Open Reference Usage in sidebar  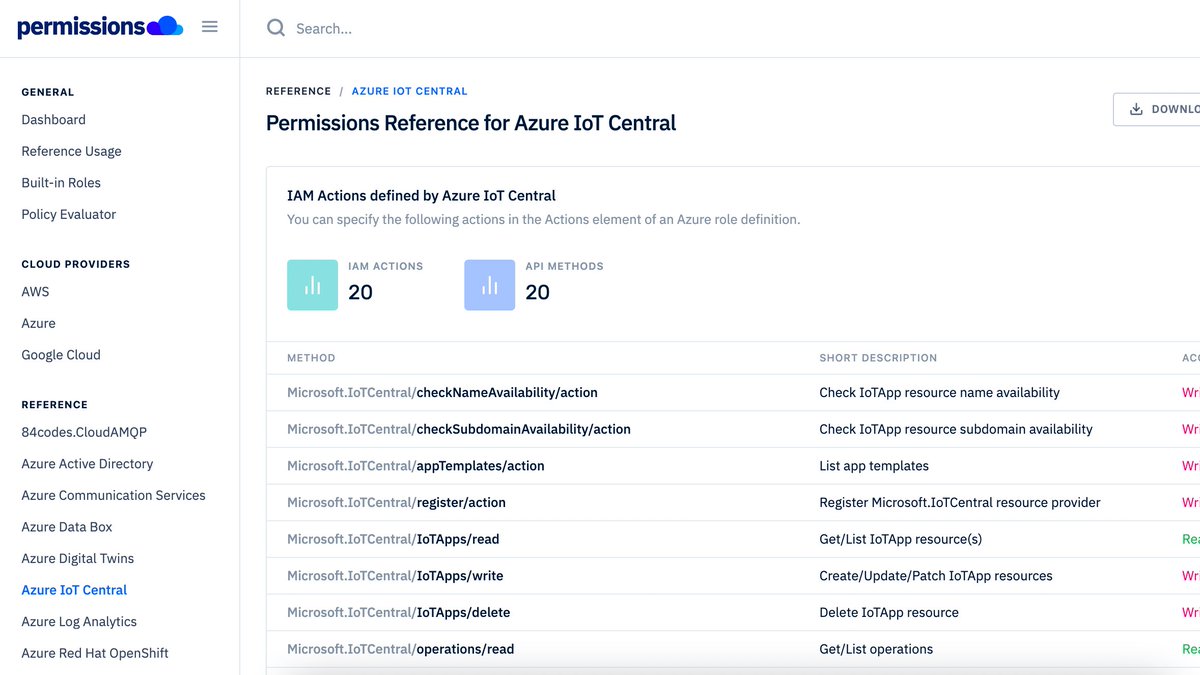[x=72, y=151]
